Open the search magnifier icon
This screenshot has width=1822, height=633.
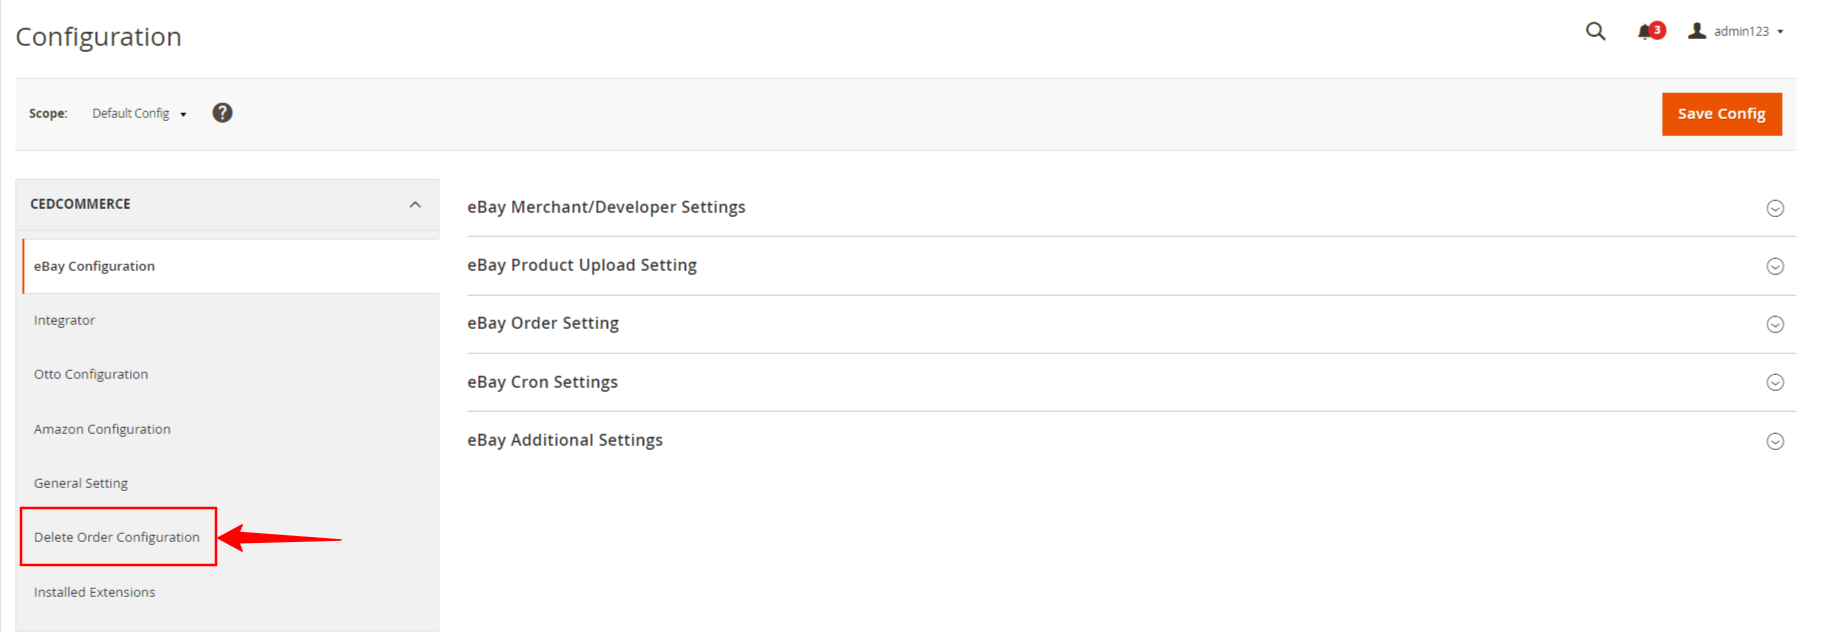[x=1595, y=31]
